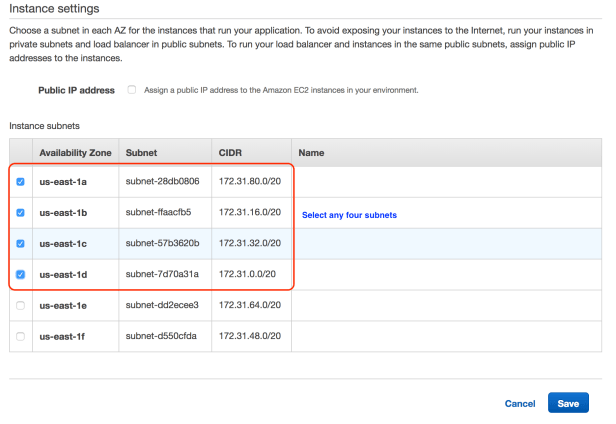This screenshot has width=616, height=424.
Task: Click the 172.31.48.0/20 CIDR cell
Action: pyautogui.click(x=249, y=336)
